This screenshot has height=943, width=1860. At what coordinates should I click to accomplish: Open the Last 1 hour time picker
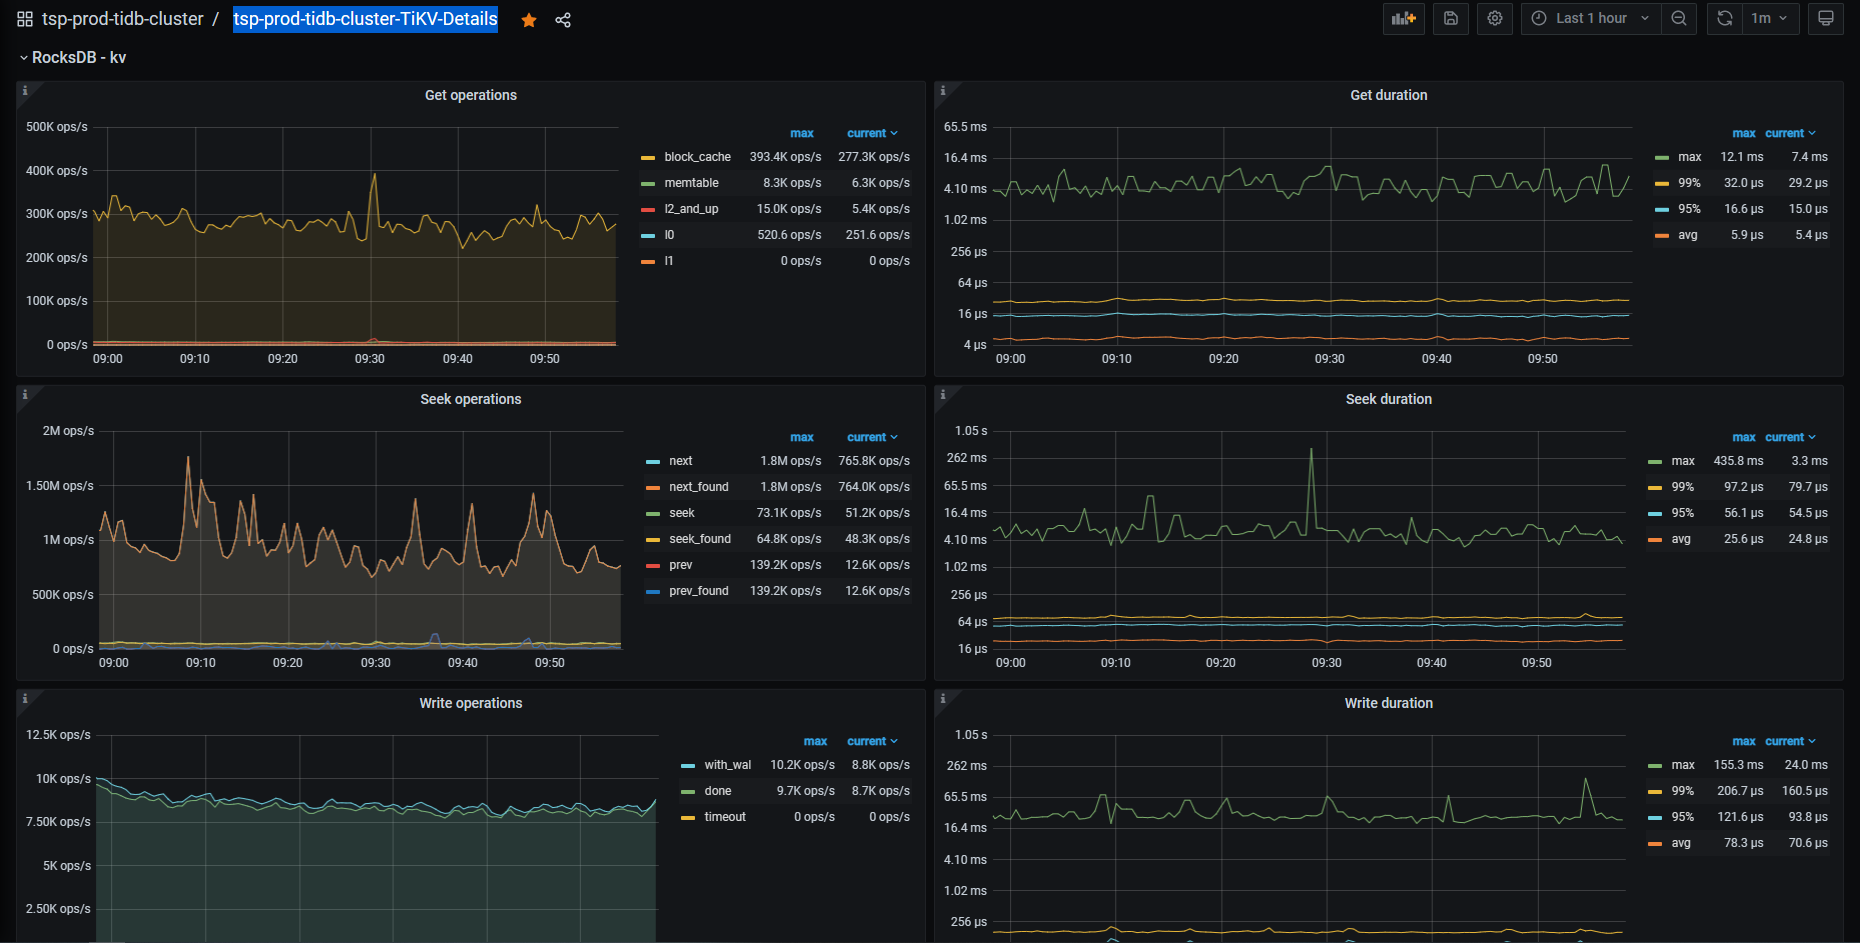[x=1590, y=19]
